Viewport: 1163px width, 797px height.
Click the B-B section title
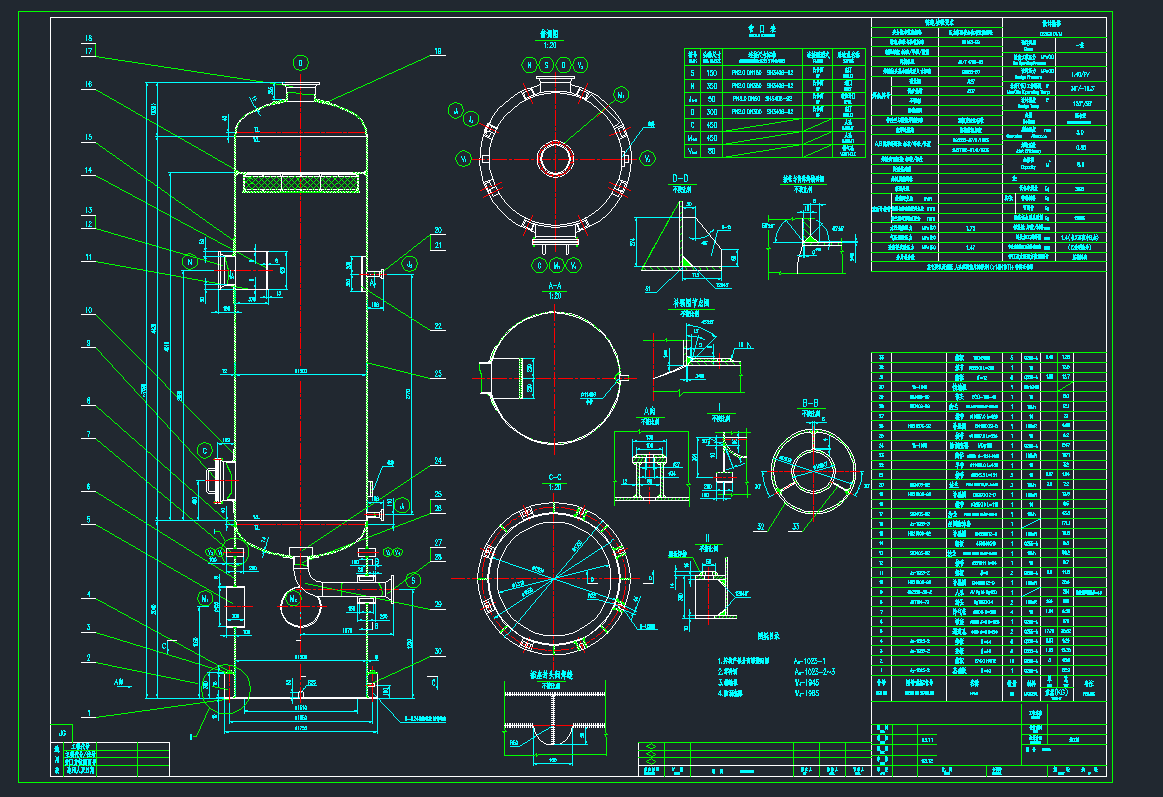click(810, 403)
